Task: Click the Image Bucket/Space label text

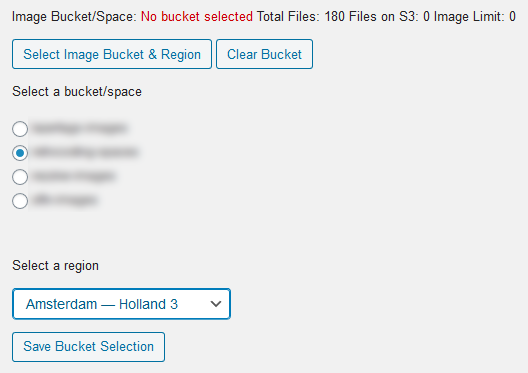Action: click(x=74, y=16)
